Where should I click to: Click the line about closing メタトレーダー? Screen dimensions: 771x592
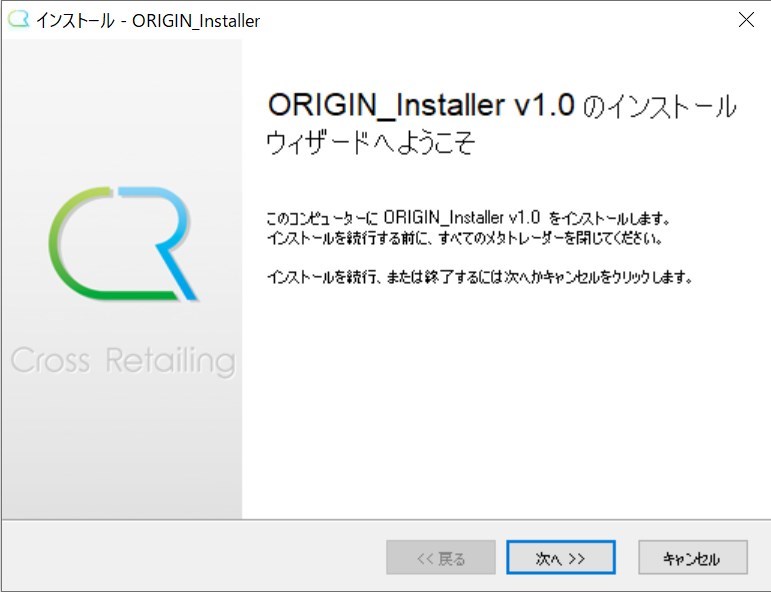click(x=465, y=238)
